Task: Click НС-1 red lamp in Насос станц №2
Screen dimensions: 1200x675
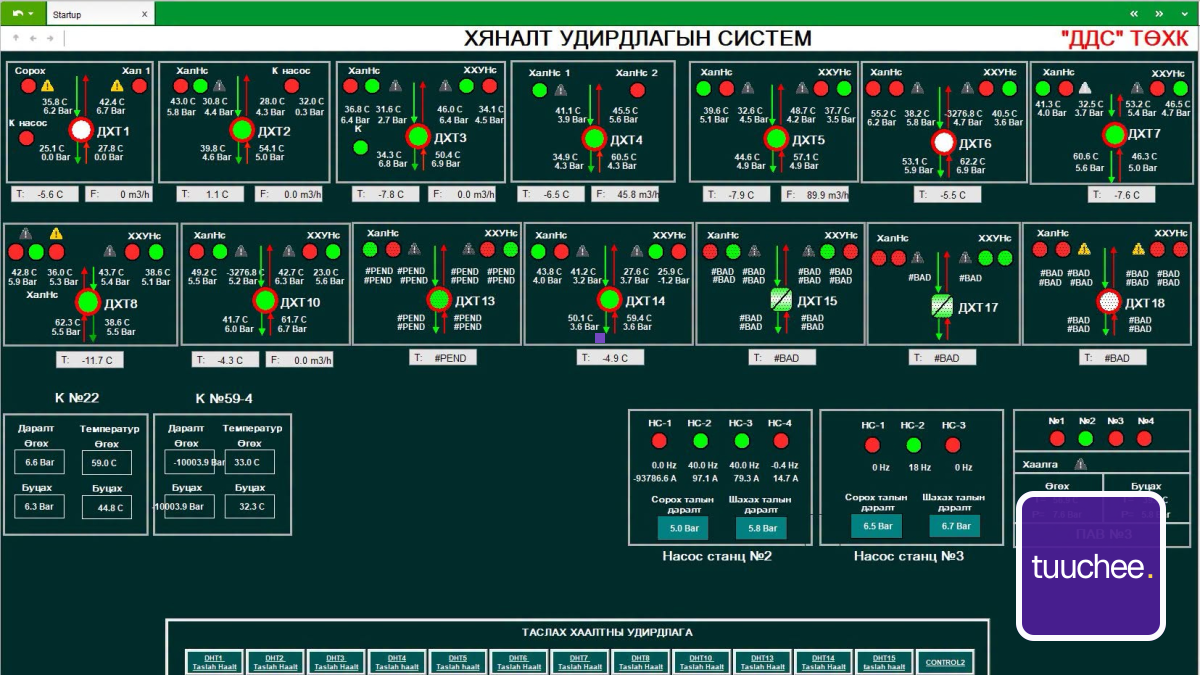Action: (x=659, y=441)
